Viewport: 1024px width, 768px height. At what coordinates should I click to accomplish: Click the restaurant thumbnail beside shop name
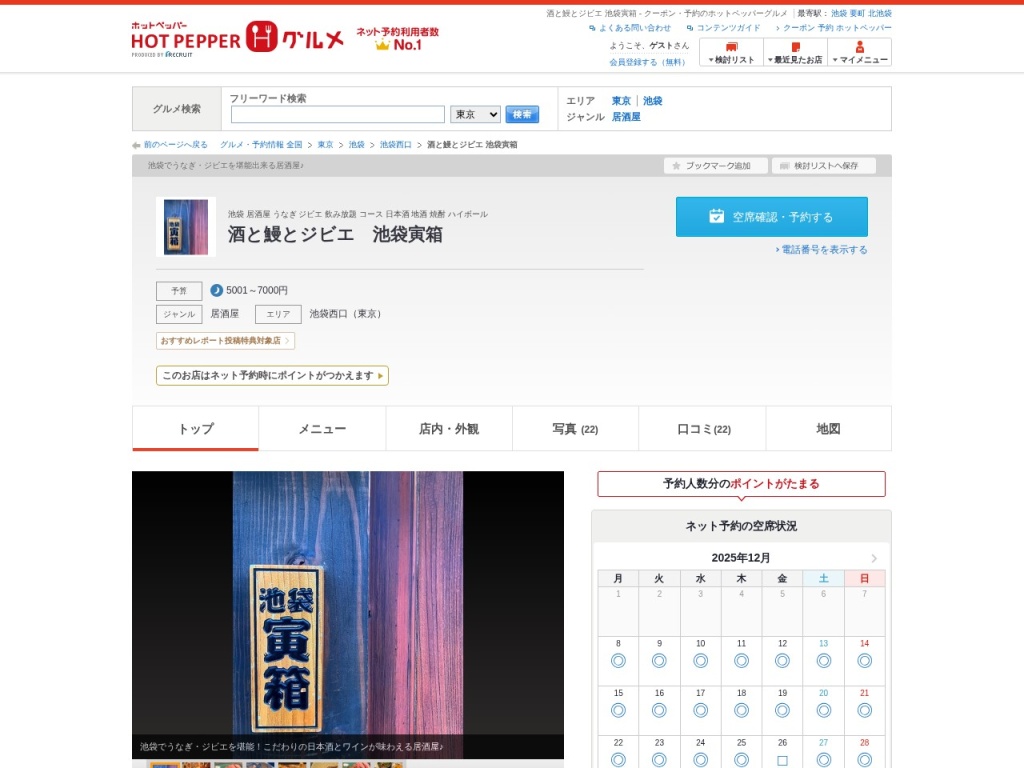(x=186, y=227)
